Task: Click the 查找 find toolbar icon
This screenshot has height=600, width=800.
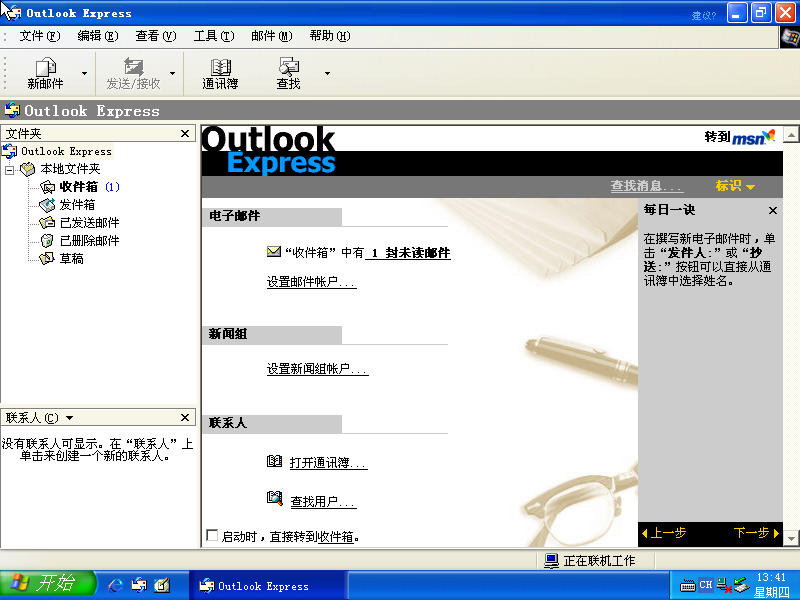Action: (x=288, y=67)
